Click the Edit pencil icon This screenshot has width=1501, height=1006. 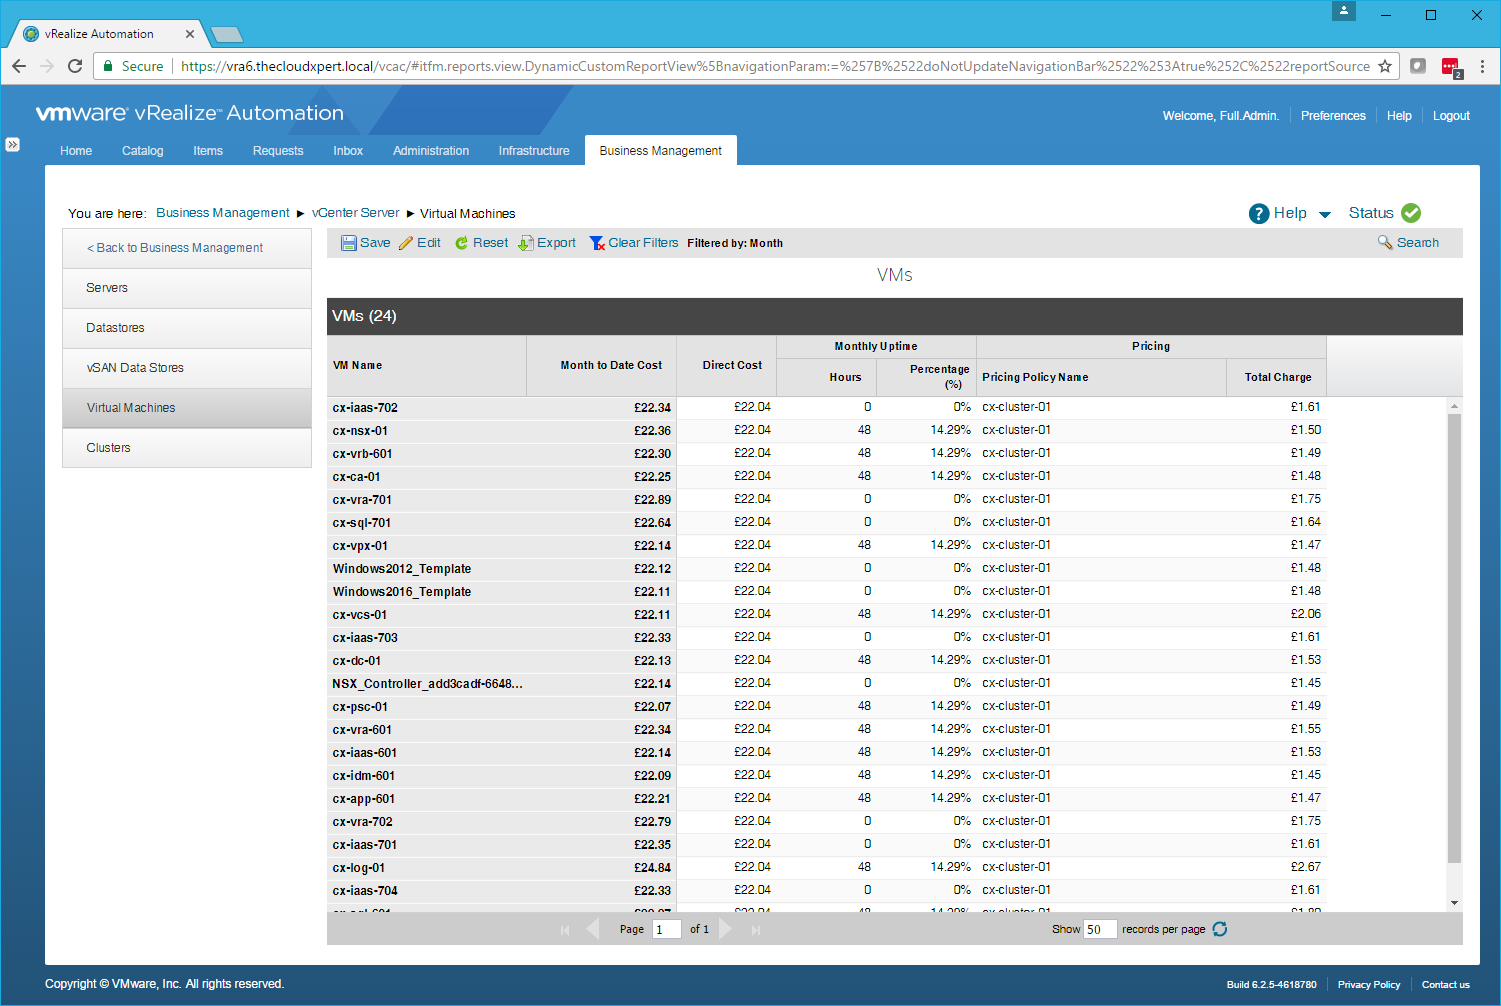(406, 243)
